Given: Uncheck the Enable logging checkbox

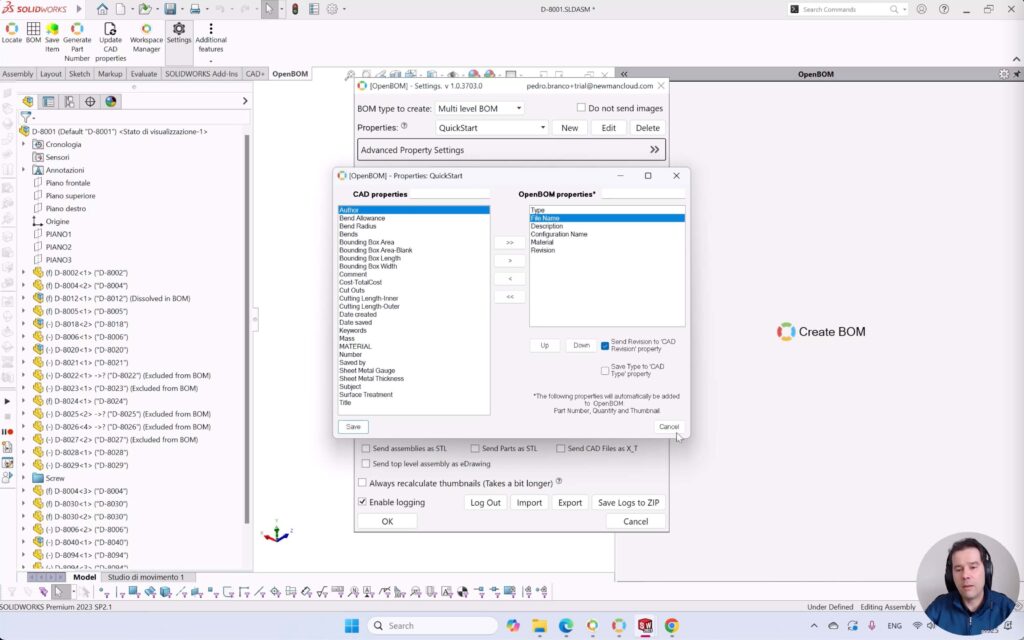Looking at the screenshot, I should (362, 502).
